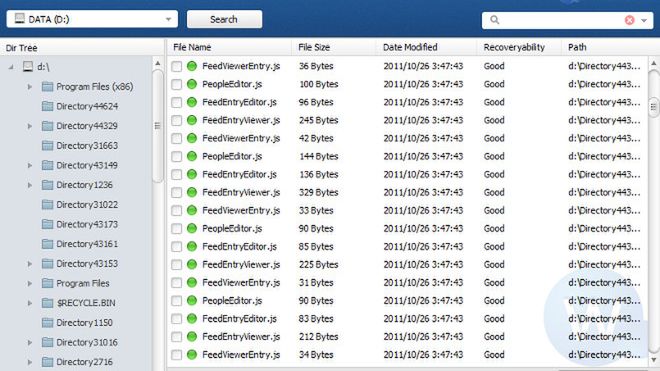Click the Directory31022 folder icon
Screen dimensions: 660x371
[48, 205]
